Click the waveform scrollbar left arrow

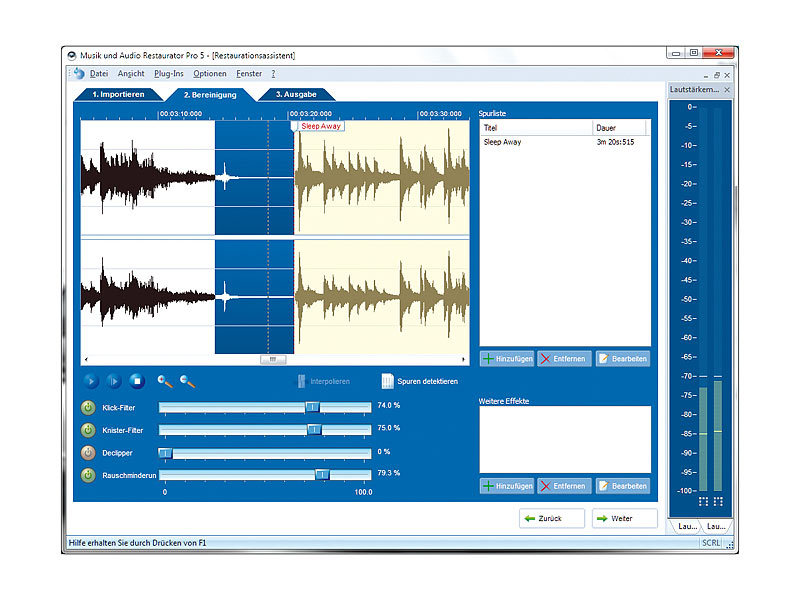tap(86, 360)
